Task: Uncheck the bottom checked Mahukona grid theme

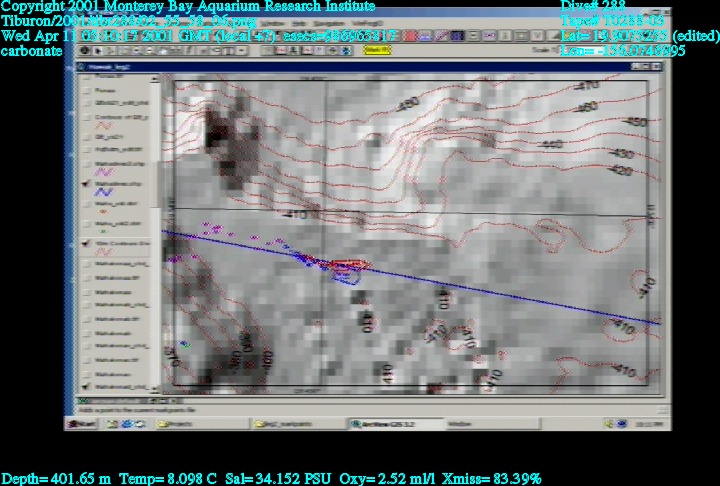Action: point(83,385)
